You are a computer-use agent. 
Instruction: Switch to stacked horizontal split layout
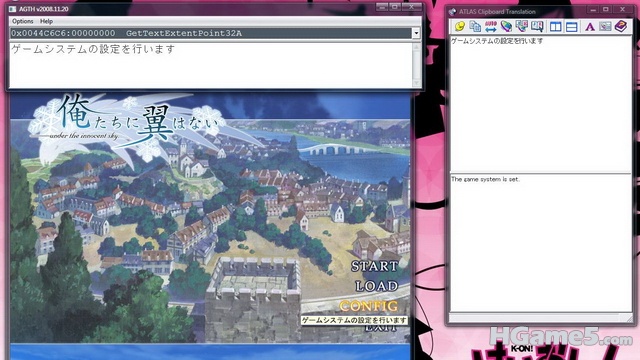point(571,27)
